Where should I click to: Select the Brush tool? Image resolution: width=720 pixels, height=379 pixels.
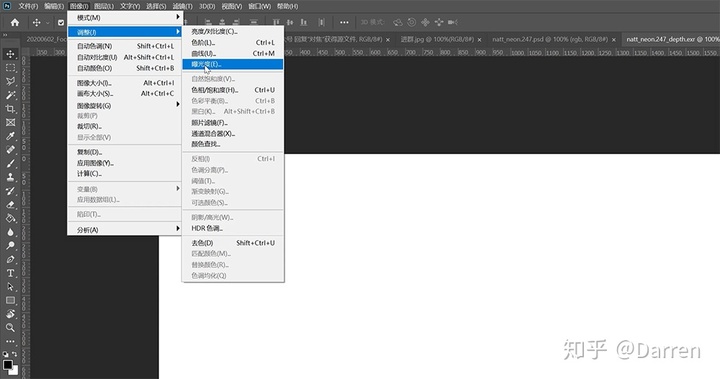click(10, 164)
